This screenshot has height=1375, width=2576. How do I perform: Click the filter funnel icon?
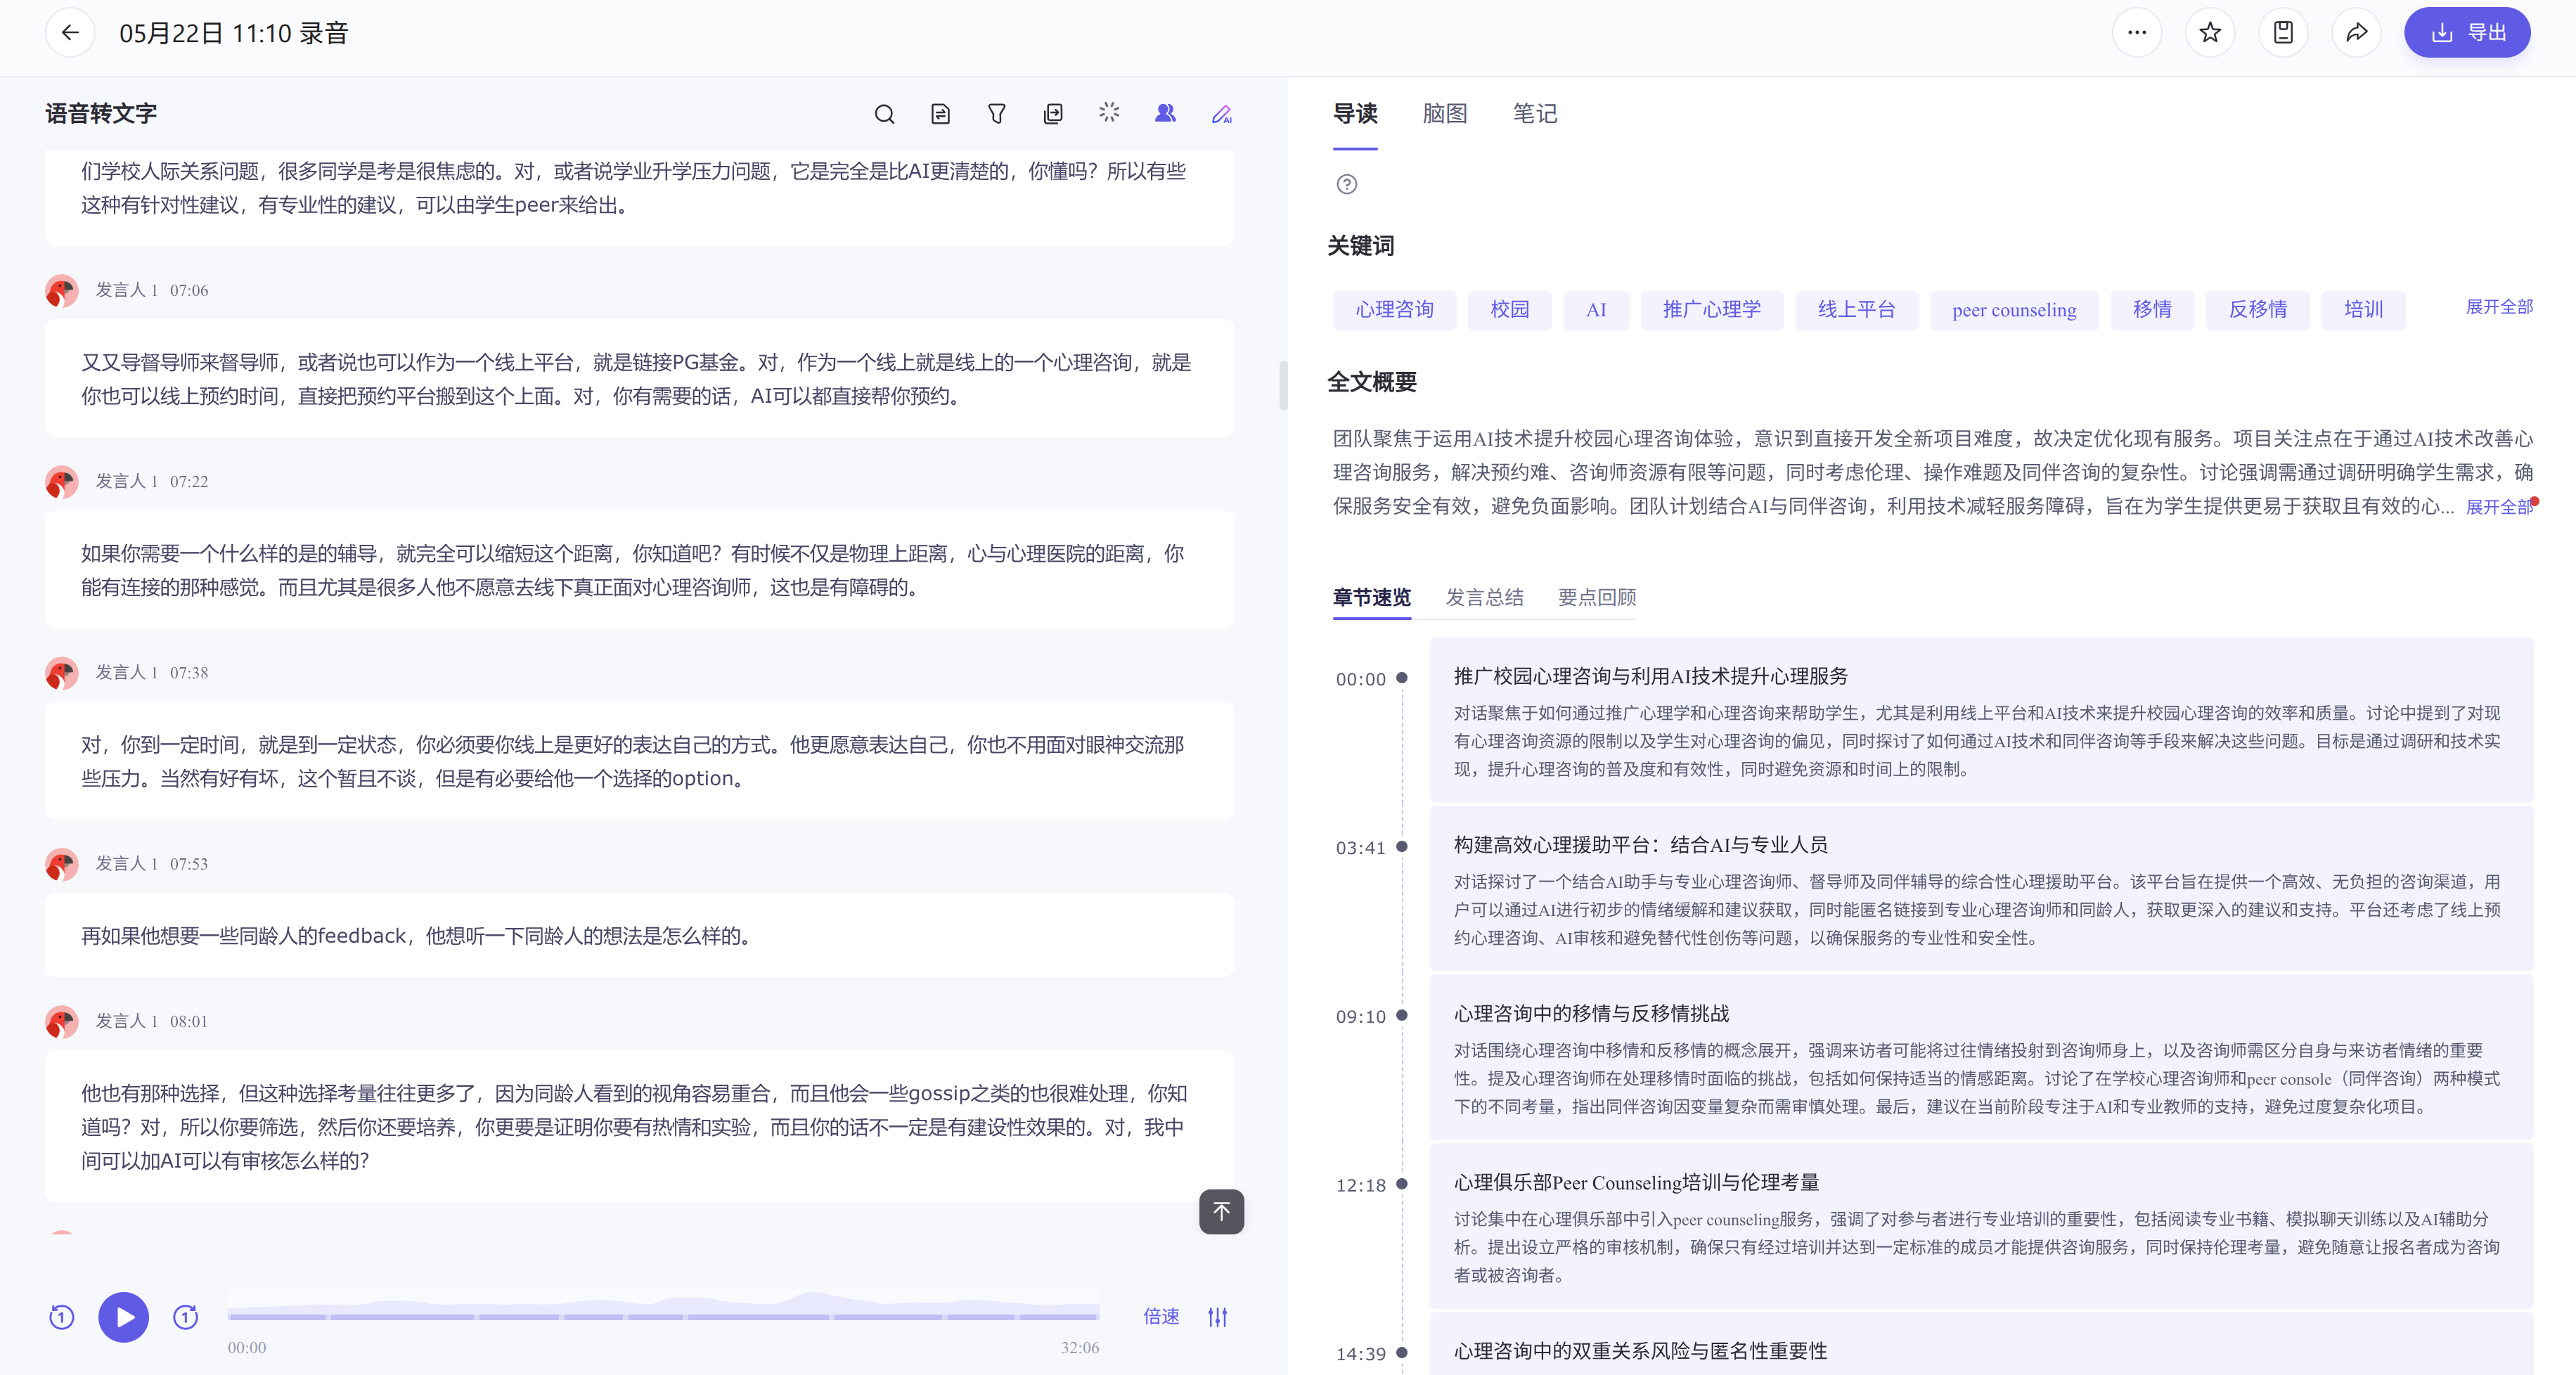tap(996, 114)
